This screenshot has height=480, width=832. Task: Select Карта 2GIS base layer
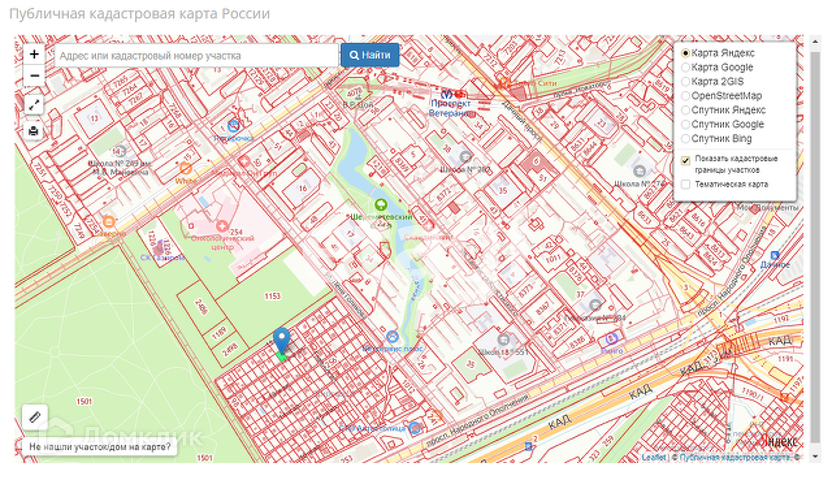(686, 82)
